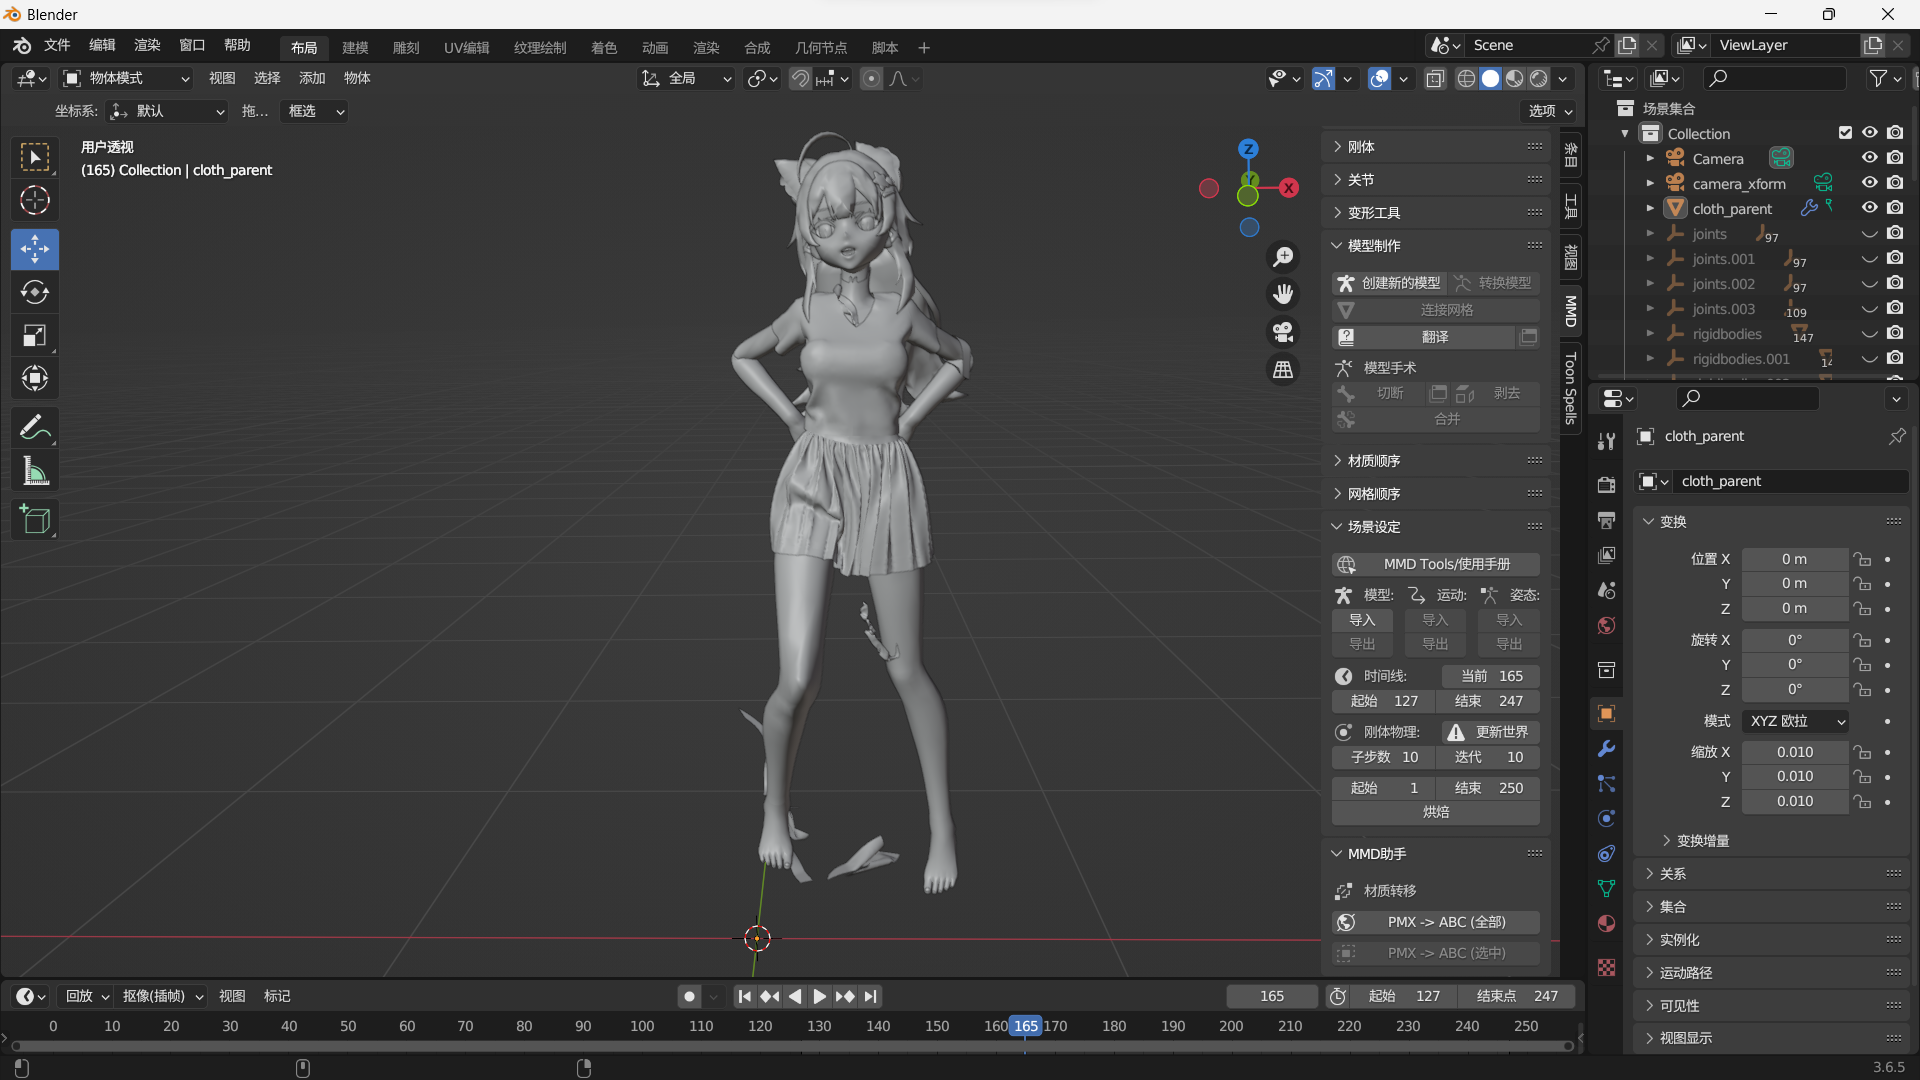Lock the Location X transform value

(1861, 559)
